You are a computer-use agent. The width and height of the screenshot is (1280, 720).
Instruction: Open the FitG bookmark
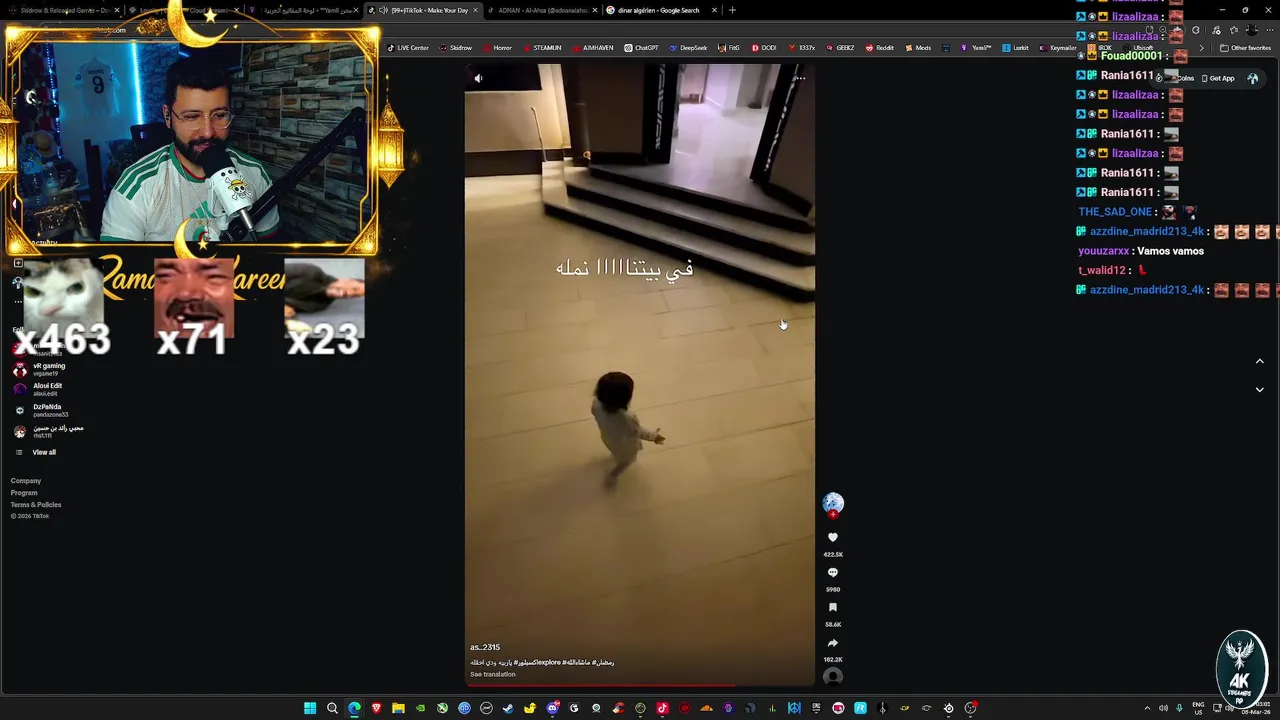[x=729, y=48]
